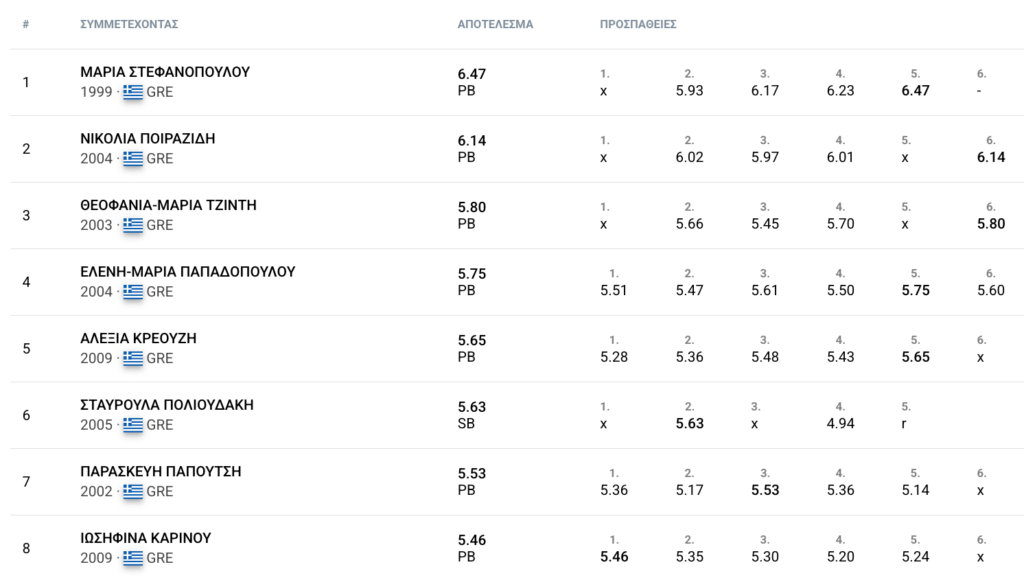Select athlete name ΑΛΕΞΙΑ ΚΡΕΟΥΖΗ
Screen dimensions: 1024x580
(x=138, y=338)
